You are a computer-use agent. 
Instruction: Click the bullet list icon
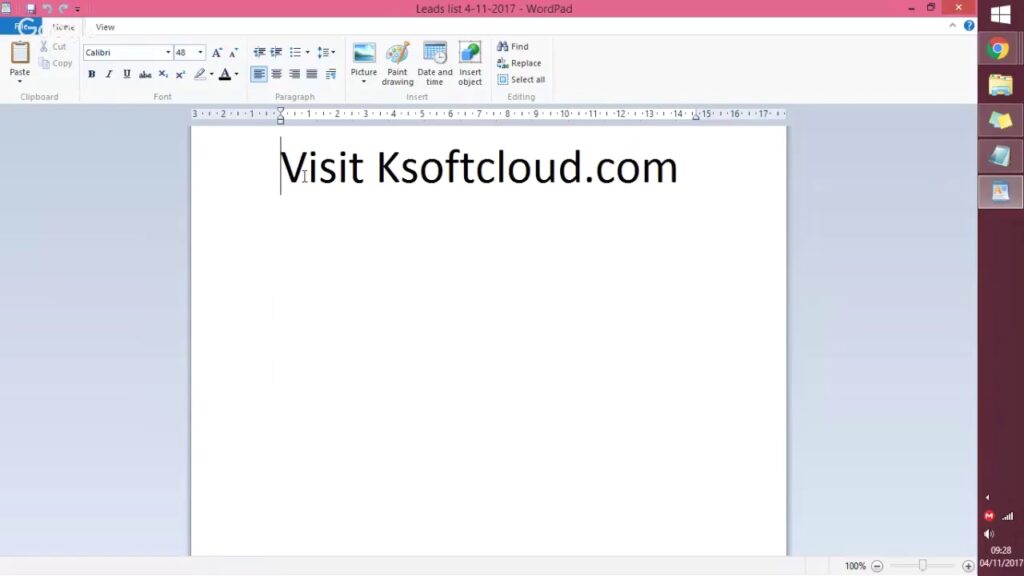click(295, 52)
